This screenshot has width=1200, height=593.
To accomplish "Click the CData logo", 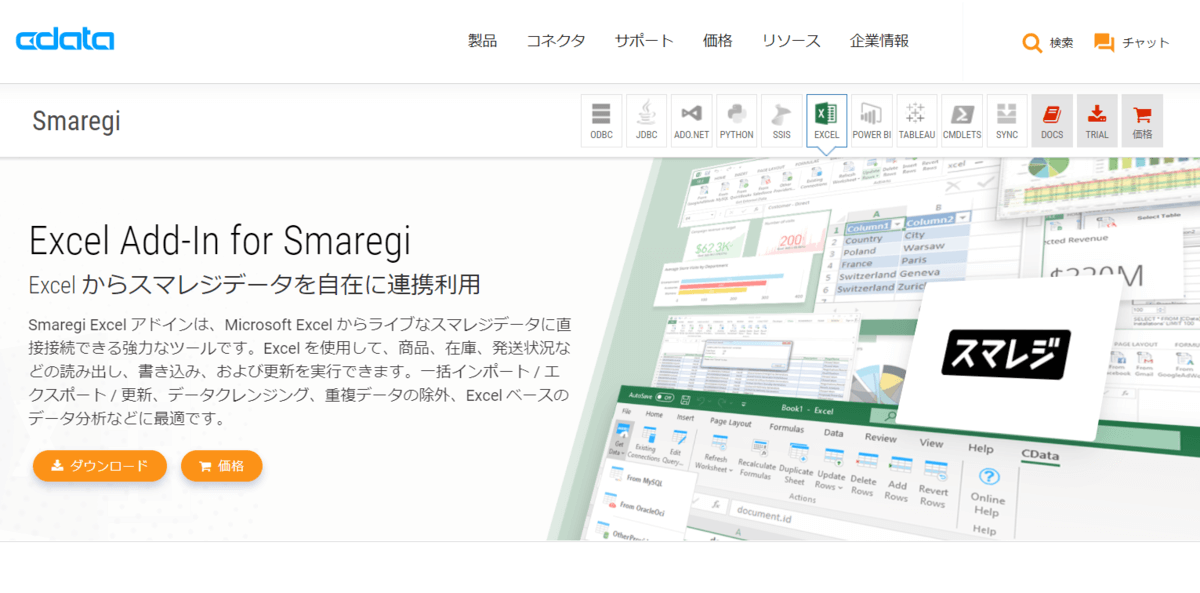I will pos(65,41).
